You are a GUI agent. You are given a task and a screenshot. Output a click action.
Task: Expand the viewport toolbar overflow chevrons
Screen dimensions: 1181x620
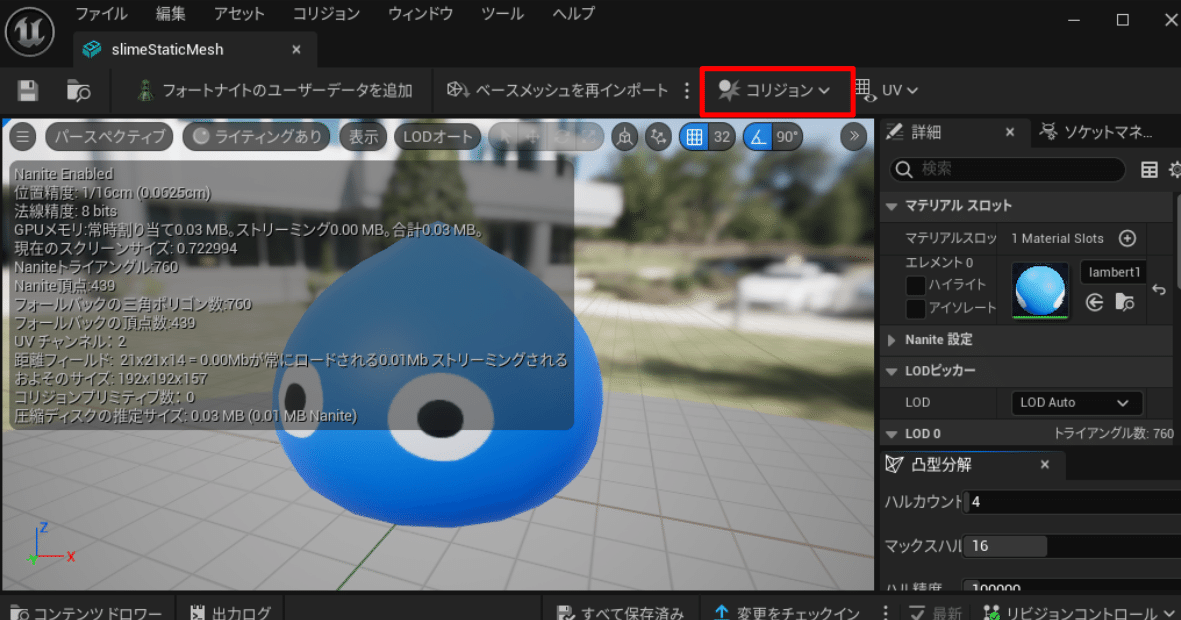point(853,136)
